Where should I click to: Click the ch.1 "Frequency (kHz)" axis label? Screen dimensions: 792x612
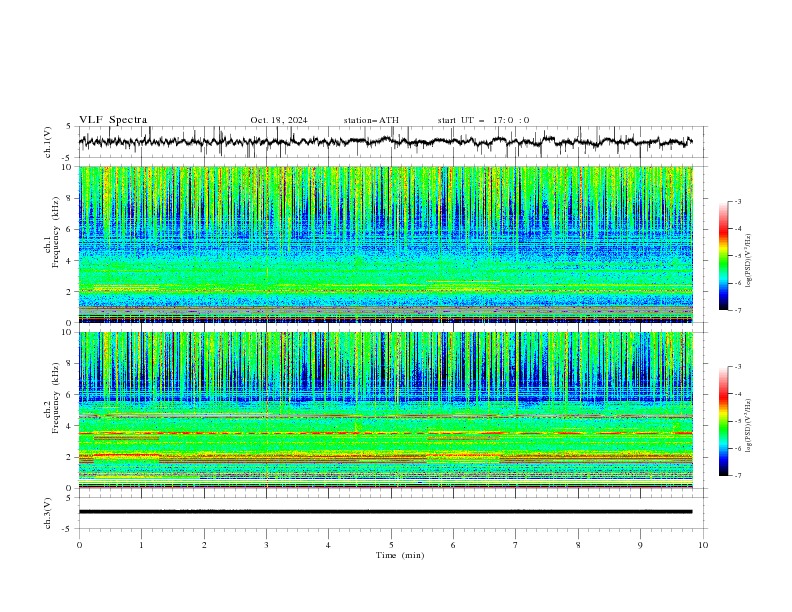[x=55, y=232]
